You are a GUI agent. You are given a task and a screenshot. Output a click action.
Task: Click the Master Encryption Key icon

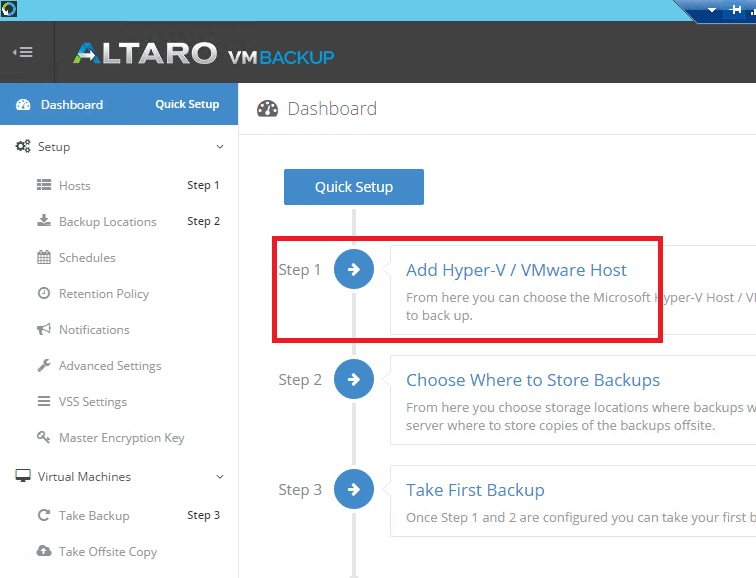44,437
